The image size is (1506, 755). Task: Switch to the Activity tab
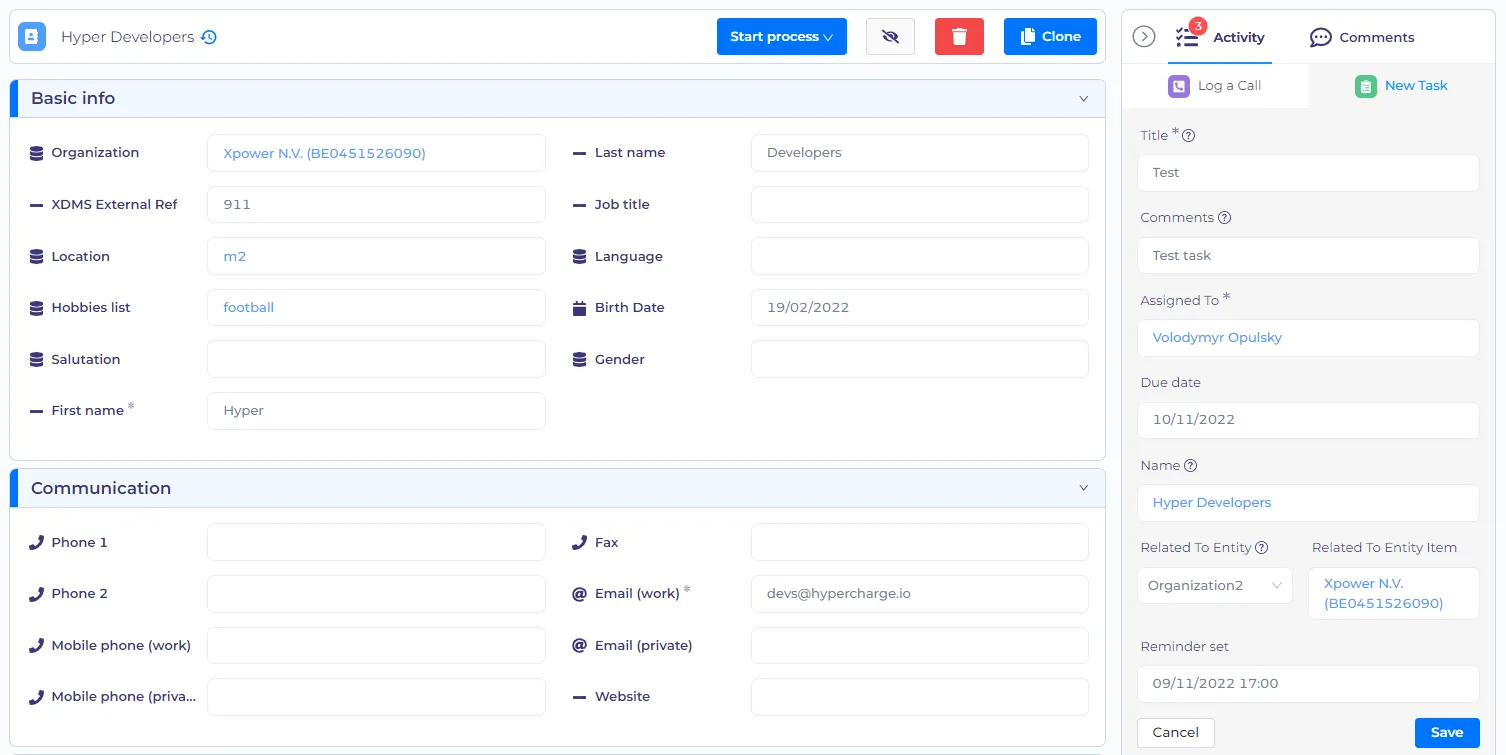point(1221,37)
